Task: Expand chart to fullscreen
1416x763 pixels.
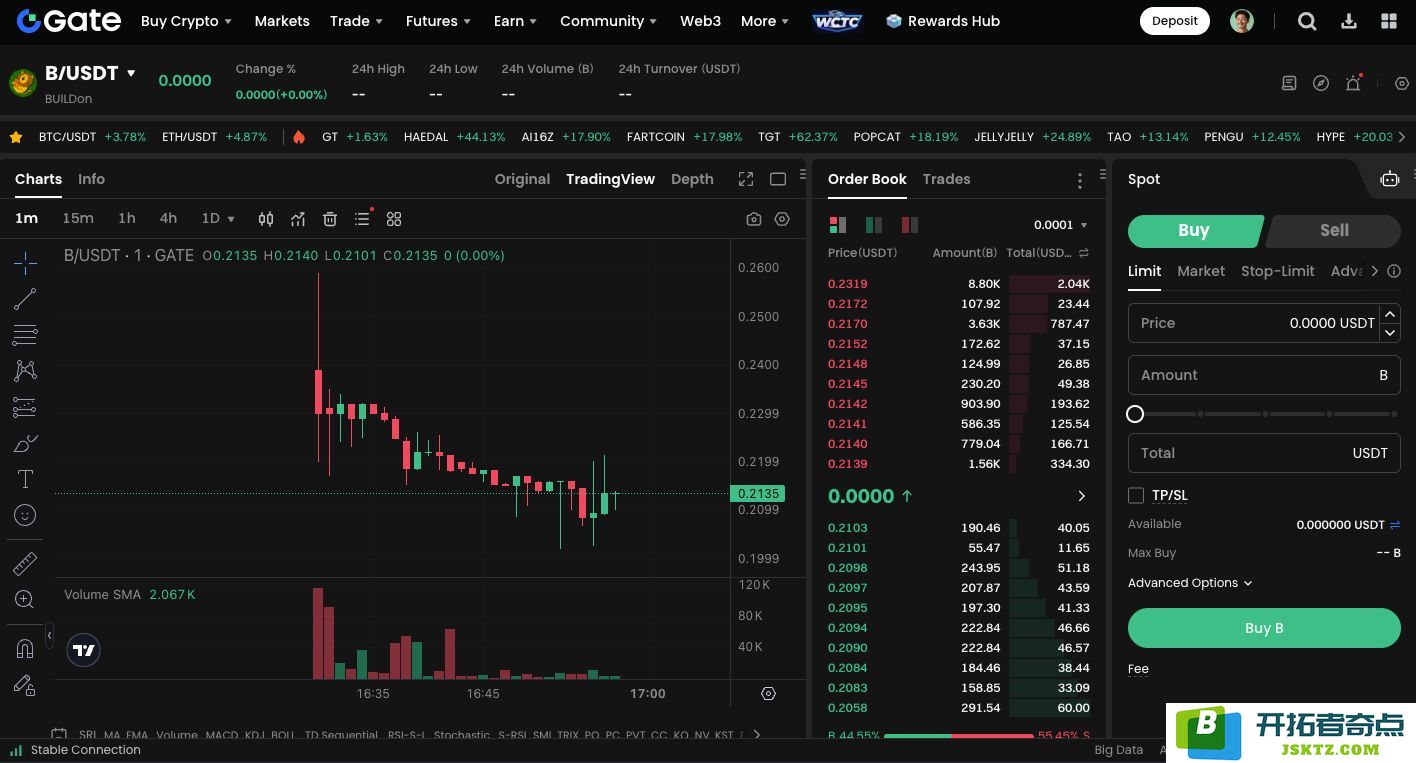Action: coord(746,179)
